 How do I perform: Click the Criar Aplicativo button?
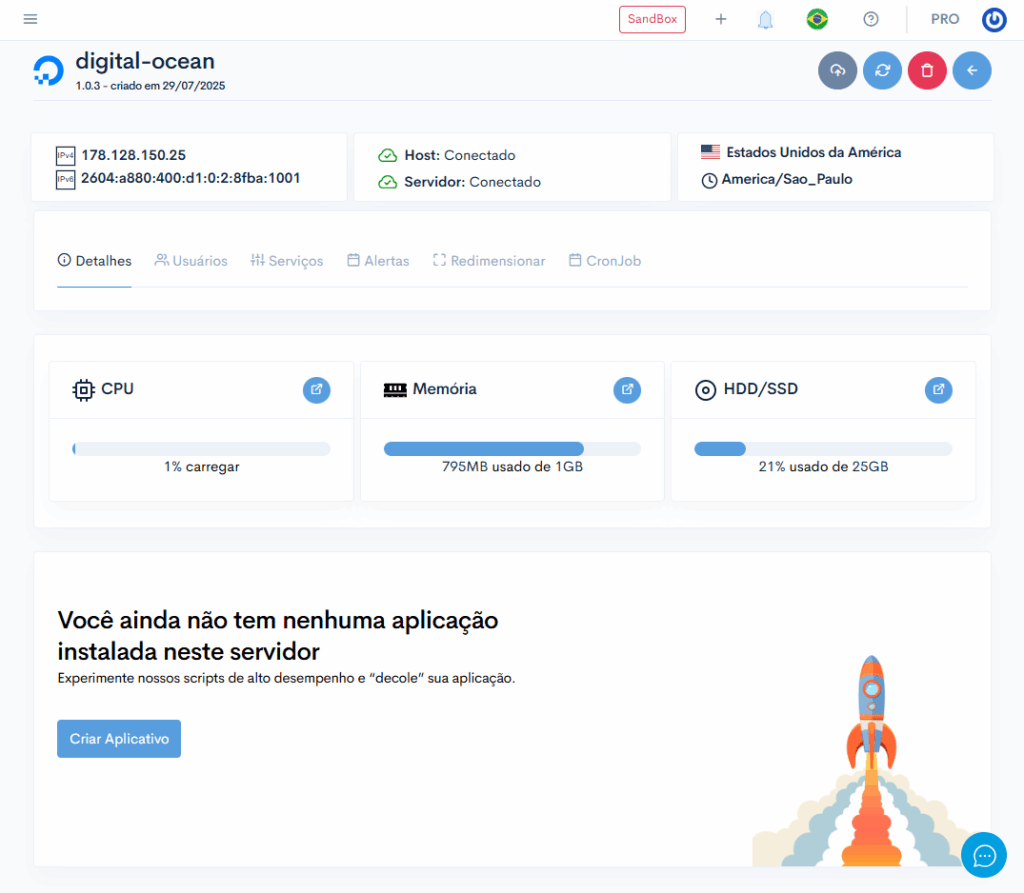point(119,739)
